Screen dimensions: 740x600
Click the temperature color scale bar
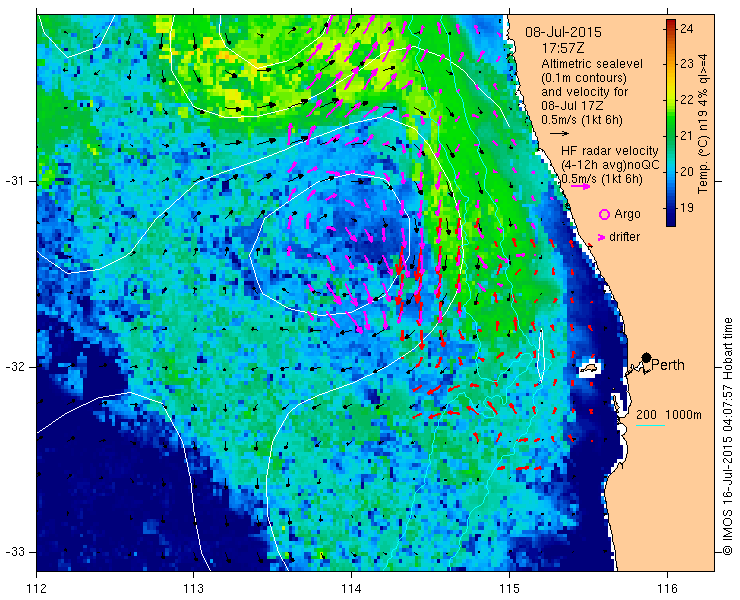pyautogui.click(x=671, y=123)
